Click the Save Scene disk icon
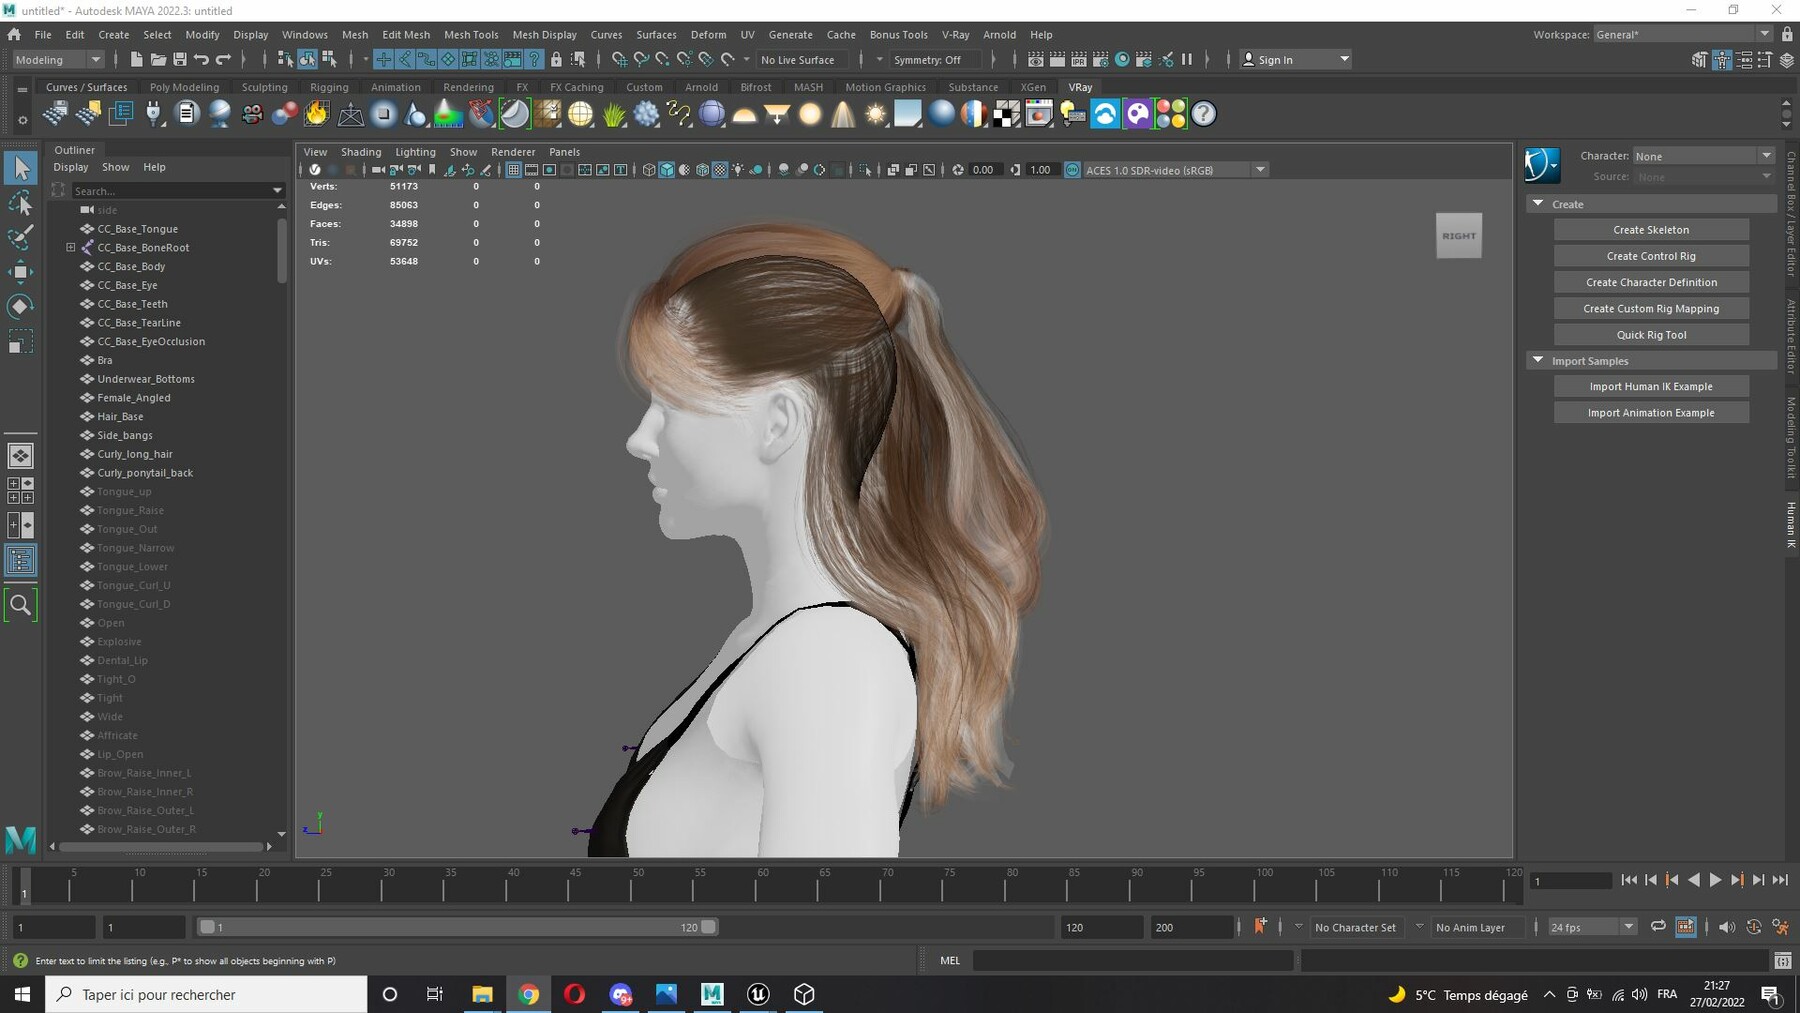 pos(180,59)
